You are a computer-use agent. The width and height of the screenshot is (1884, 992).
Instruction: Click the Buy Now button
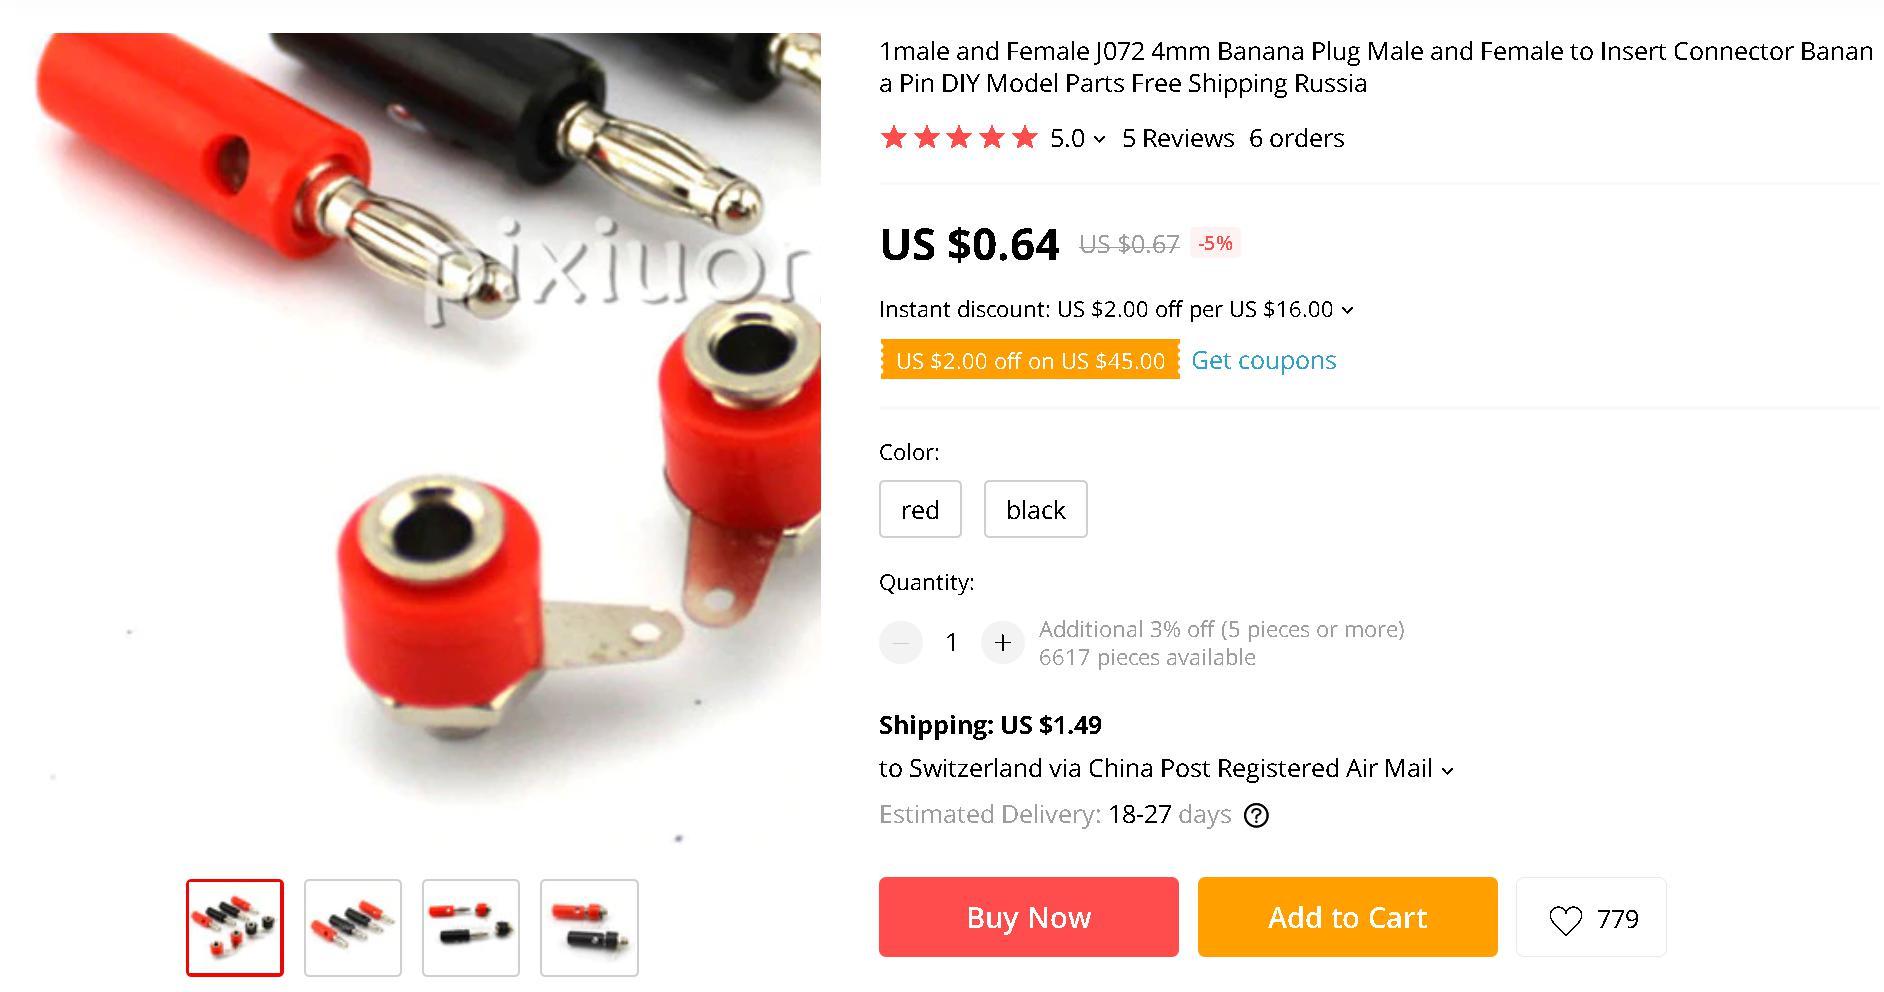[1029, 917]
